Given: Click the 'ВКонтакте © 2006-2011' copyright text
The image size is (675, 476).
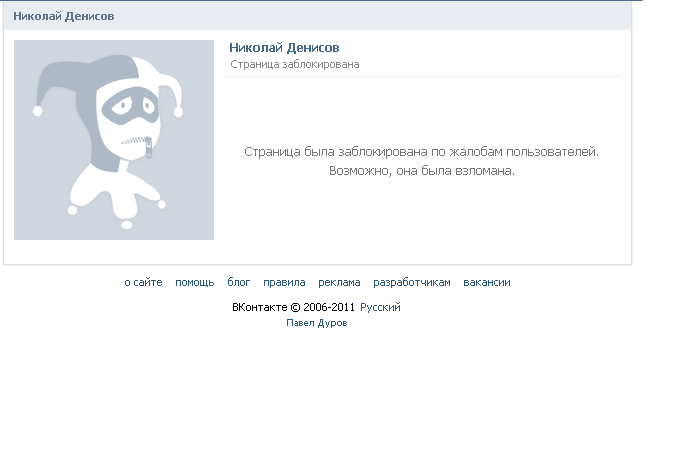Looking at the screenshot, I should pos(293,307).
